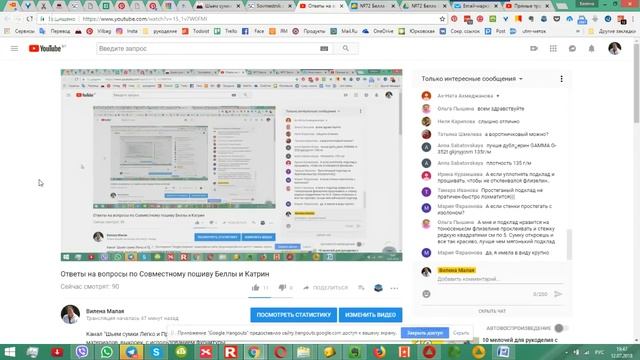Click the channel badge icon beside more actions

(x=378, y=288)
